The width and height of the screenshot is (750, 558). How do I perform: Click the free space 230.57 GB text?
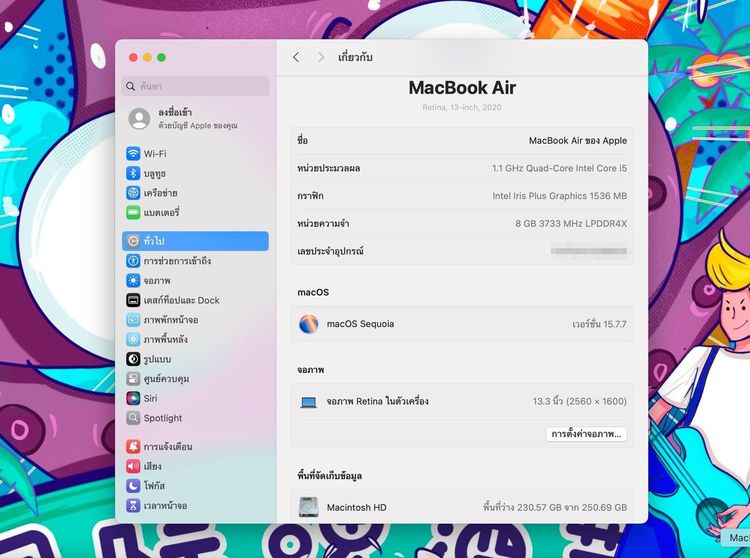(x=555, y=507)
